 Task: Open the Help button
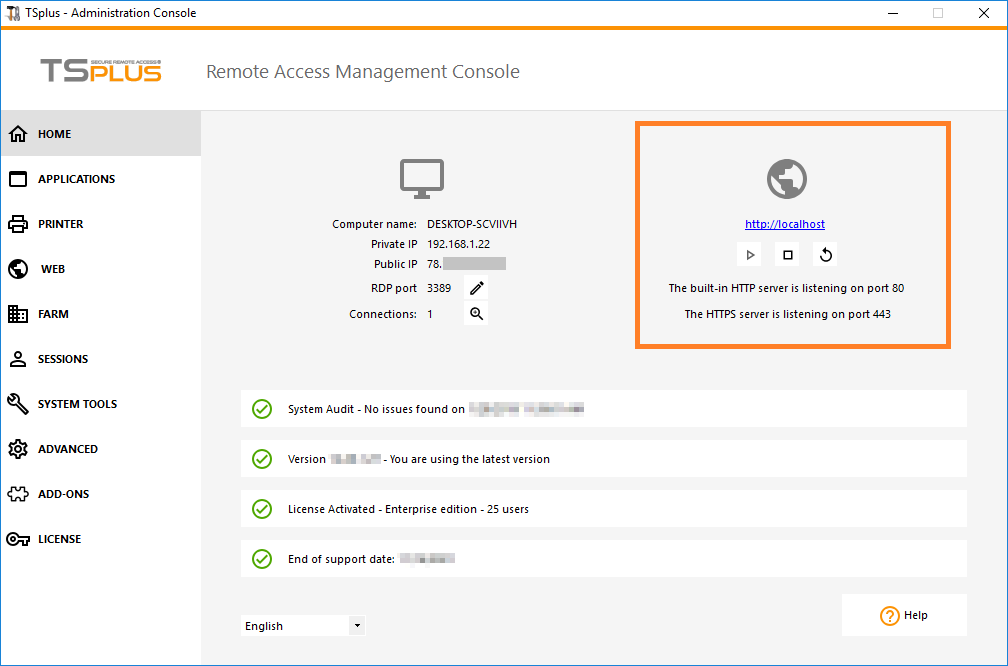pos(904,615)
